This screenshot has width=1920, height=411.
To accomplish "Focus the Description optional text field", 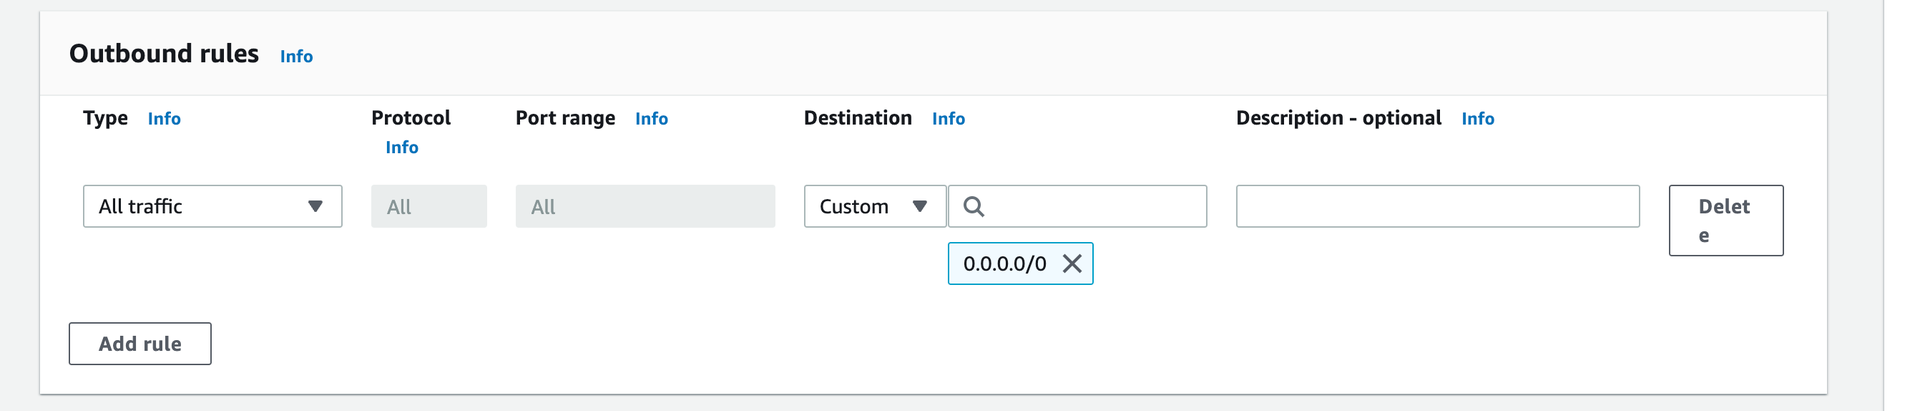I will 1437,207.
